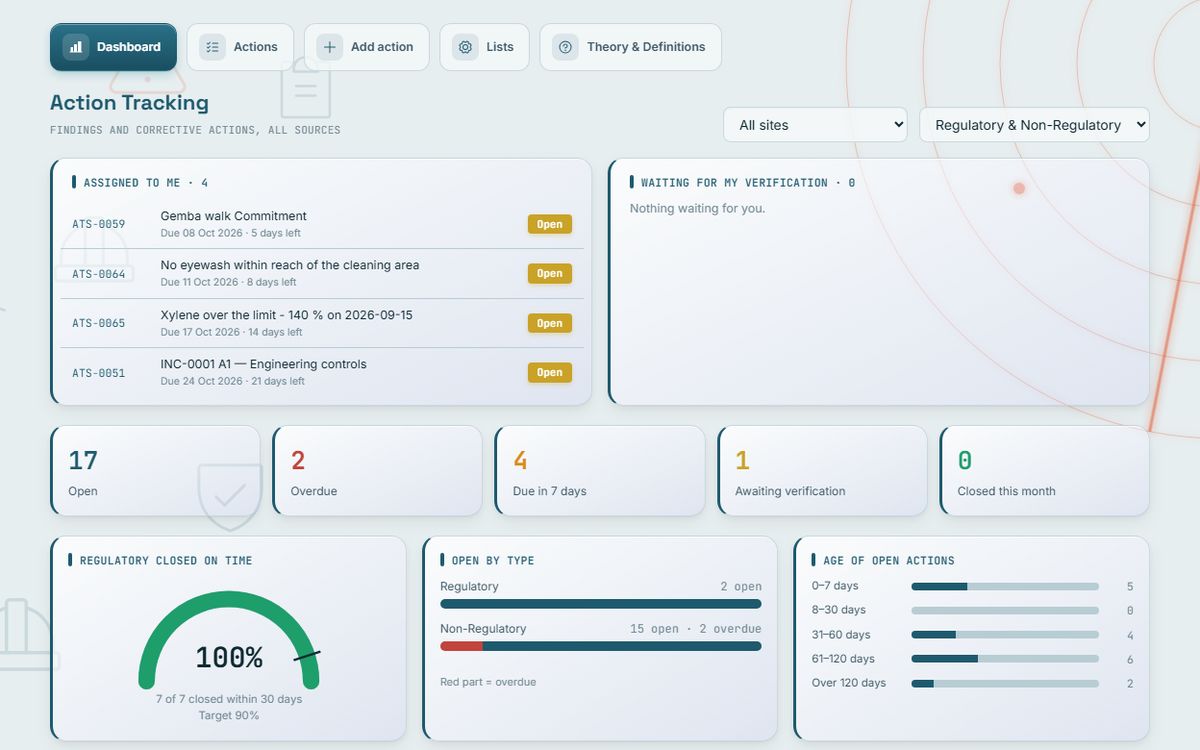1200x750 pixels.
Task: Click the eyewash cleaning area action title
Action: [290, 265]
